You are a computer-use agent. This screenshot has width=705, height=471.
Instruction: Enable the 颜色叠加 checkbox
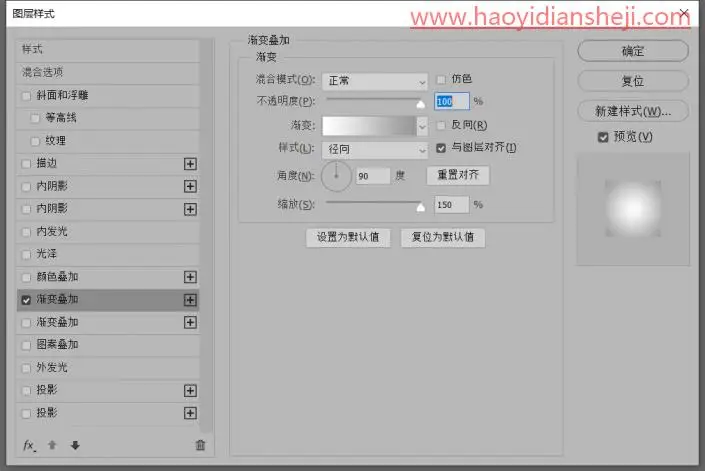click(26, 277)
